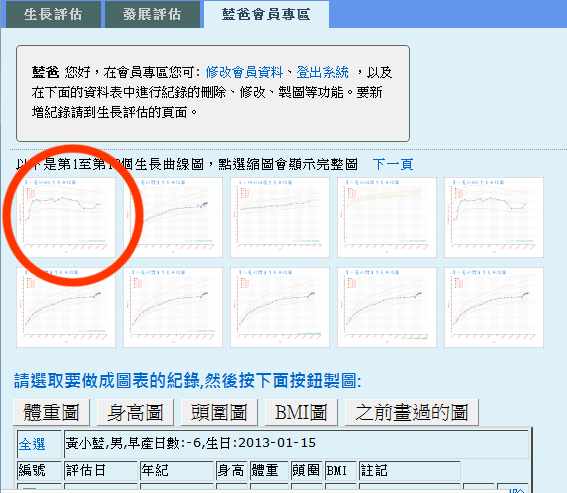This screenshot has height=493, width=567.
Task: Click the 黃小藍 child info row
Action: (x=296, y=443)
